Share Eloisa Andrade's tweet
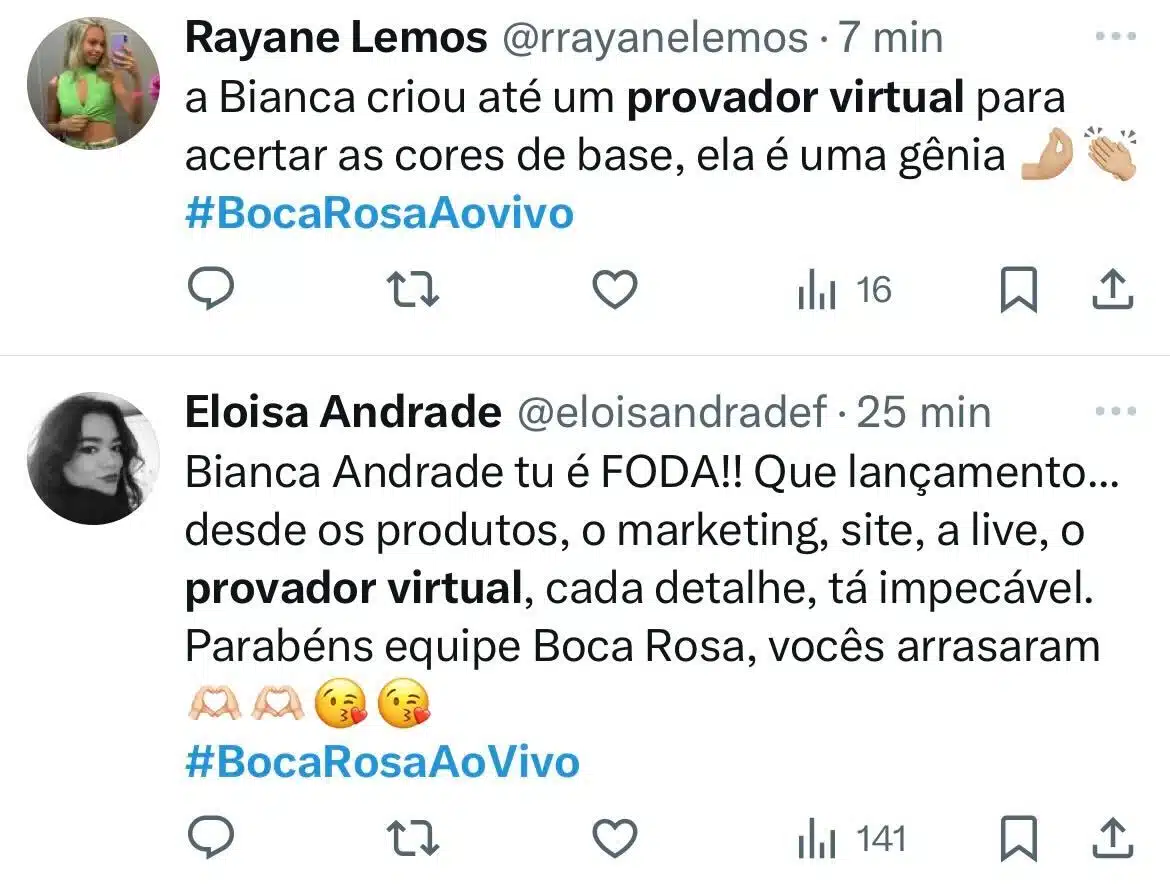 click(1113, 838)
